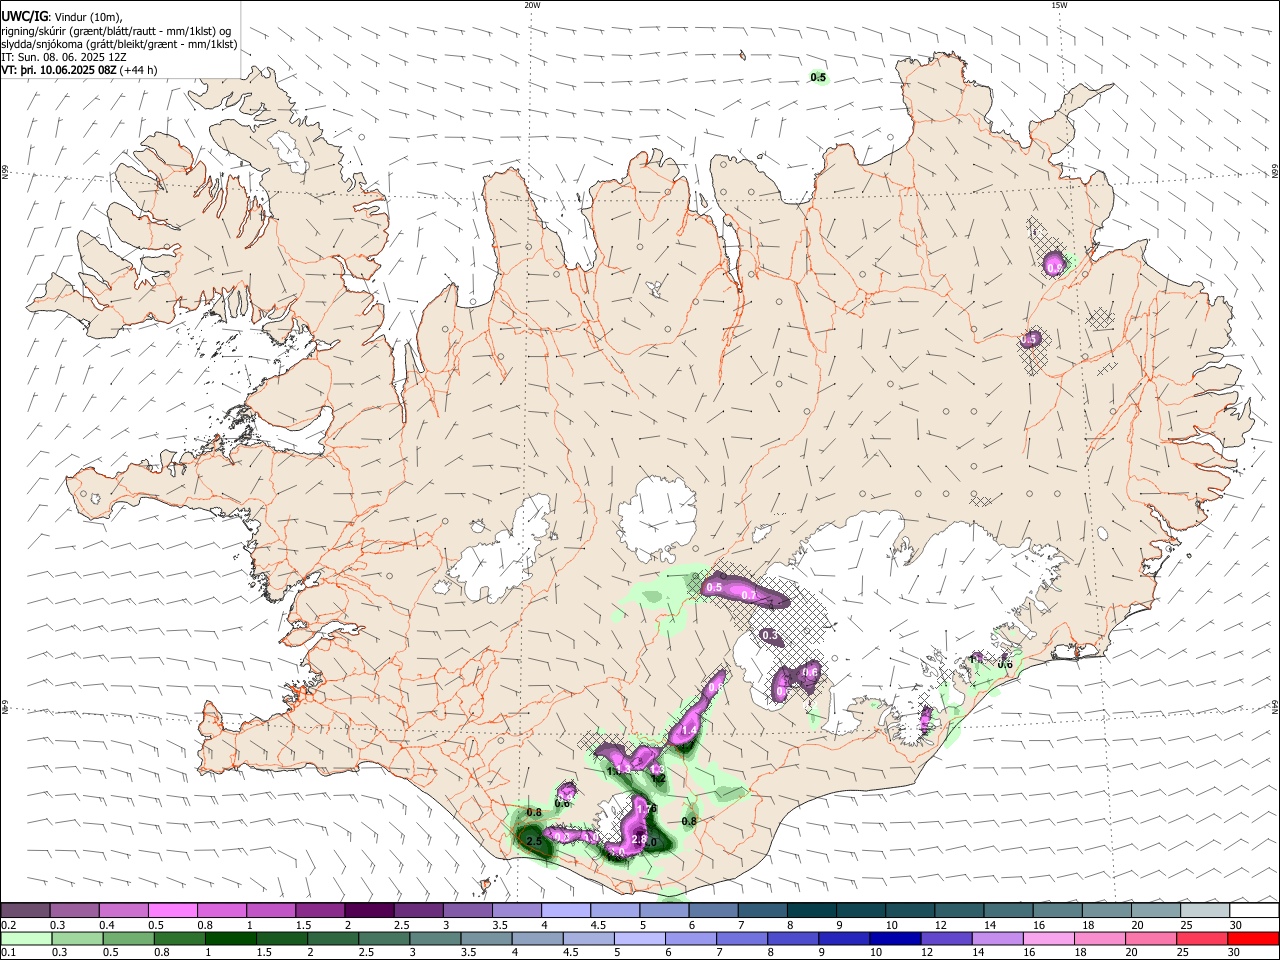Click the 2.5 rain value on southwest coast
This screenshot has height=960, width=1280.
534,842
